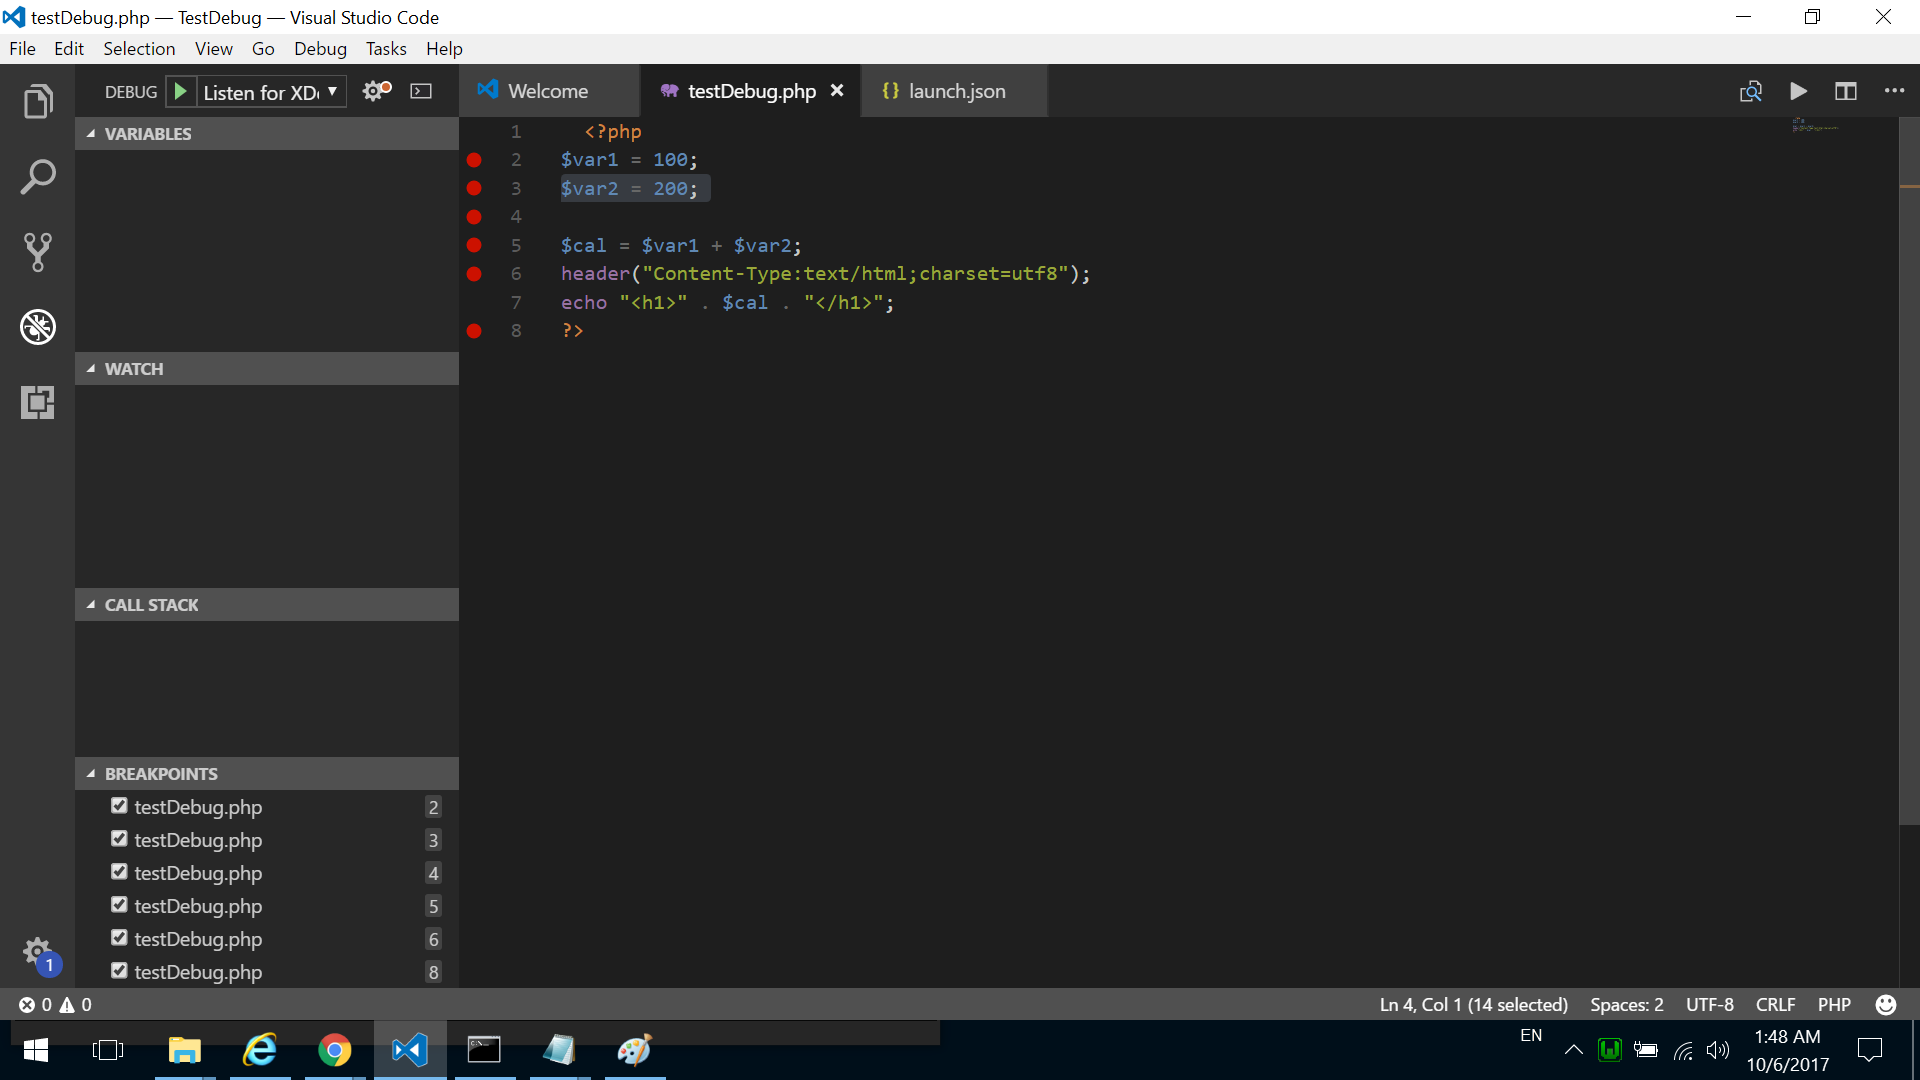
Task: Close the testDebug.php tab
Action: [x=837, y=91]
